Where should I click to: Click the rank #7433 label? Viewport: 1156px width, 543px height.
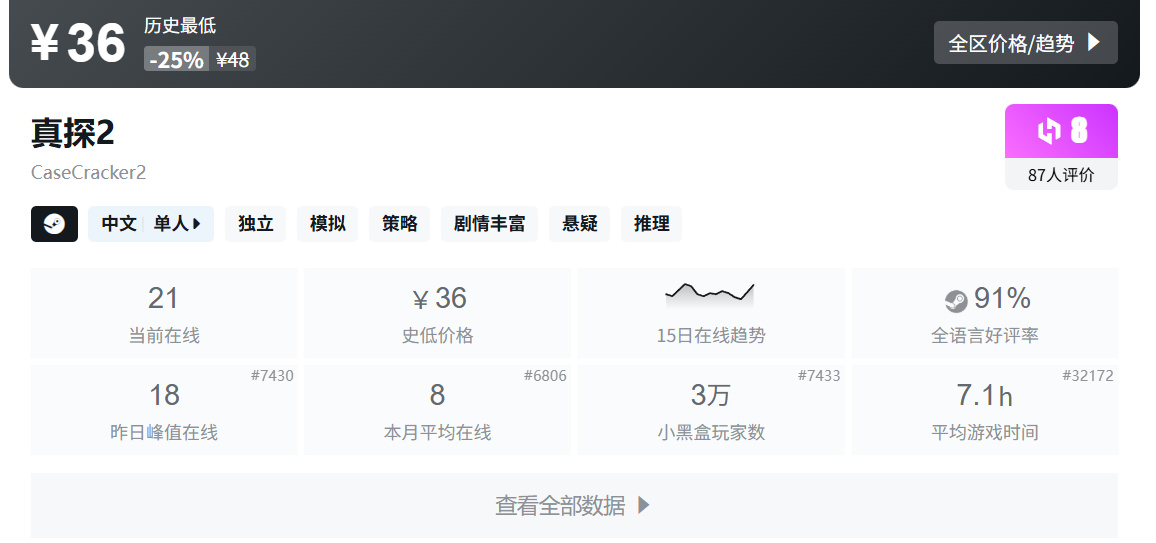point(819,376)
